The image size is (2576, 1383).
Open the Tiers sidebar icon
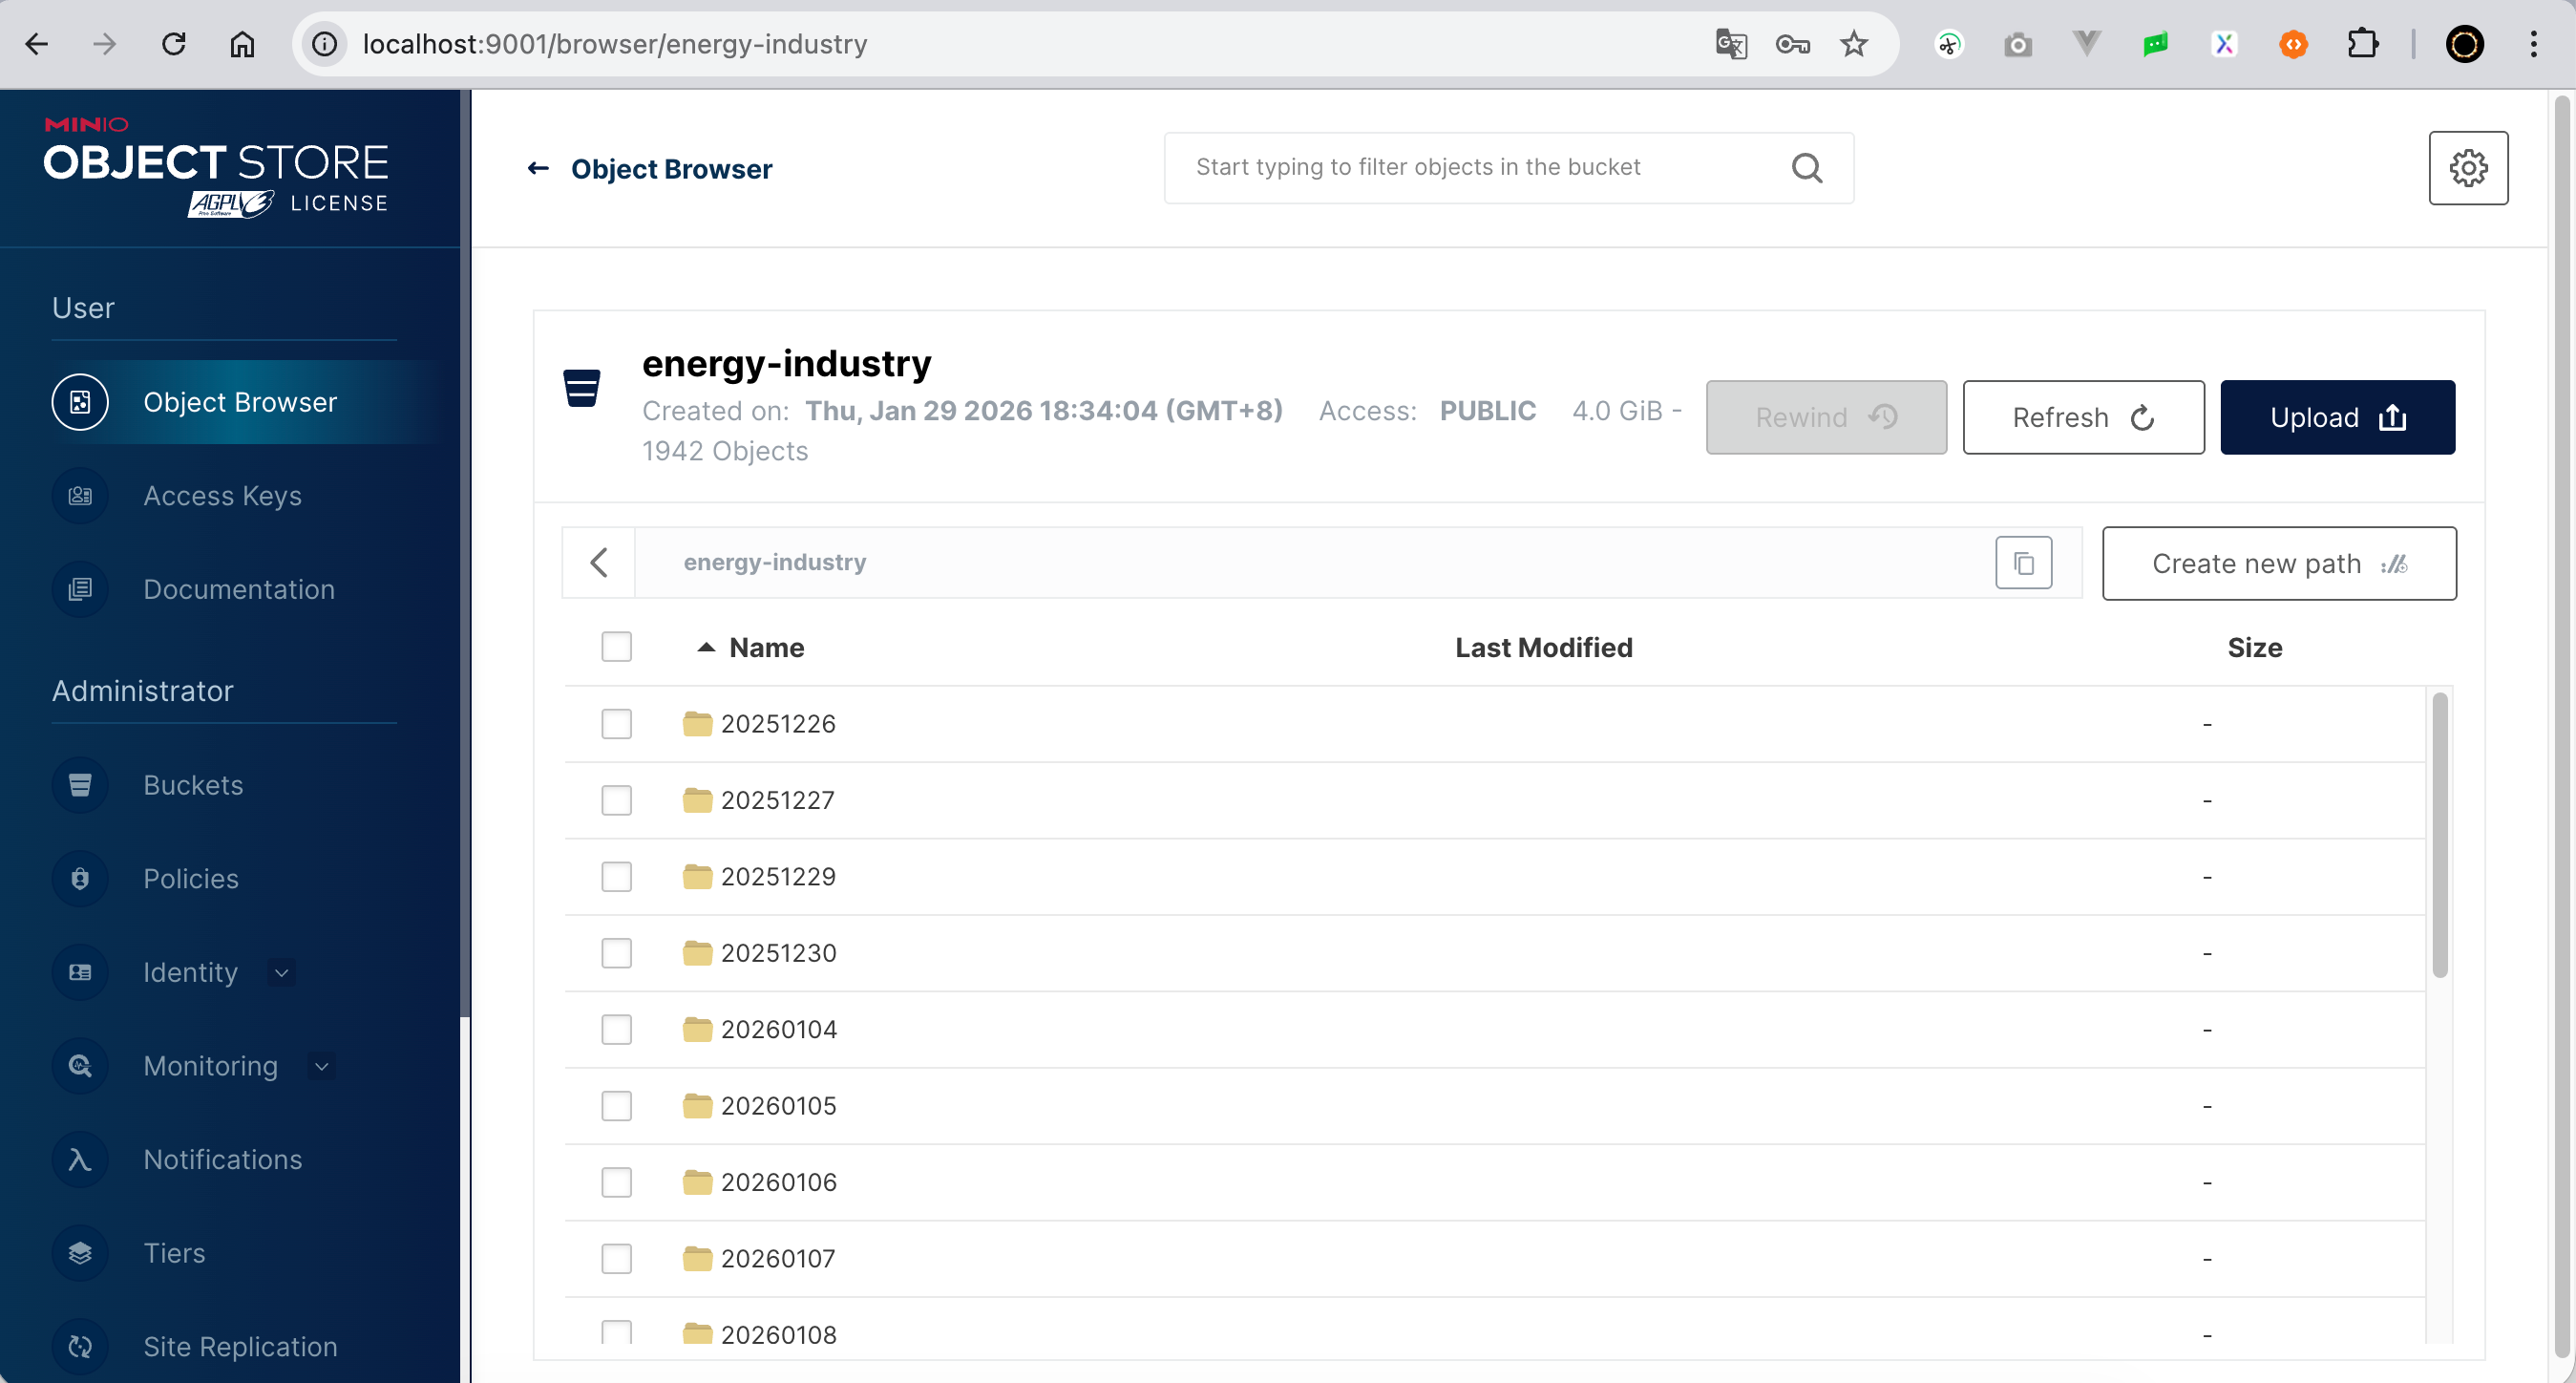(x=80, y=1253)
